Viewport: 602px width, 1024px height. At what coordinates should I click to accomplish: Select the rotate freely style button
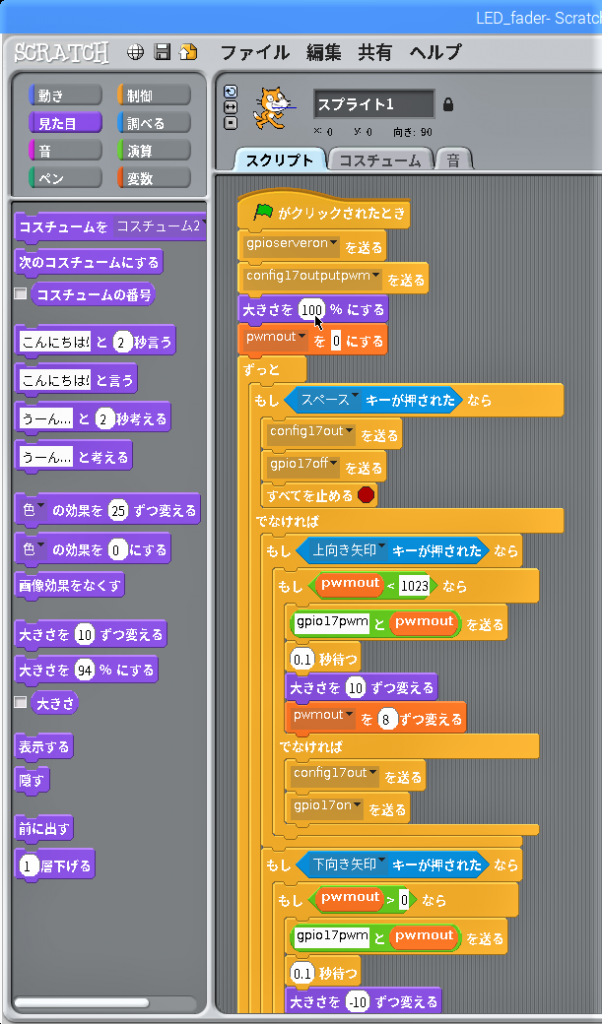pyautogui.click(x=230, y=92)
